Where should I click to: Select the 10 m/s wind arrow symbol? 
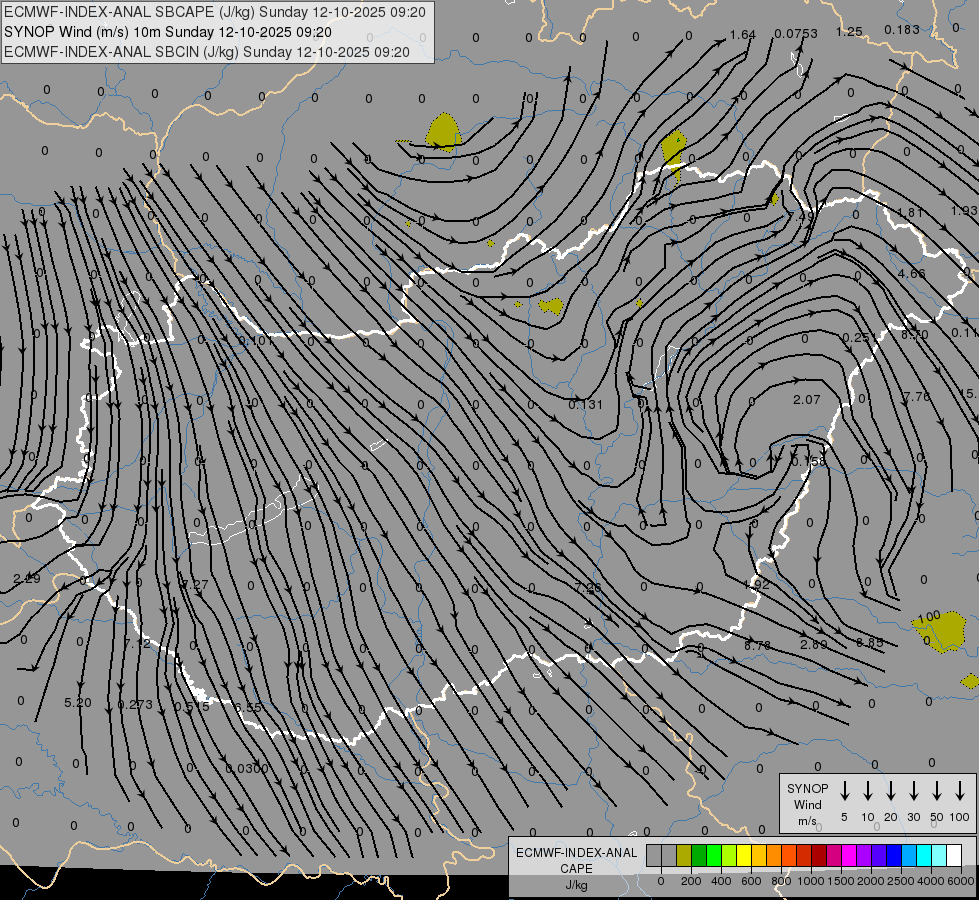tap(868, 791)
